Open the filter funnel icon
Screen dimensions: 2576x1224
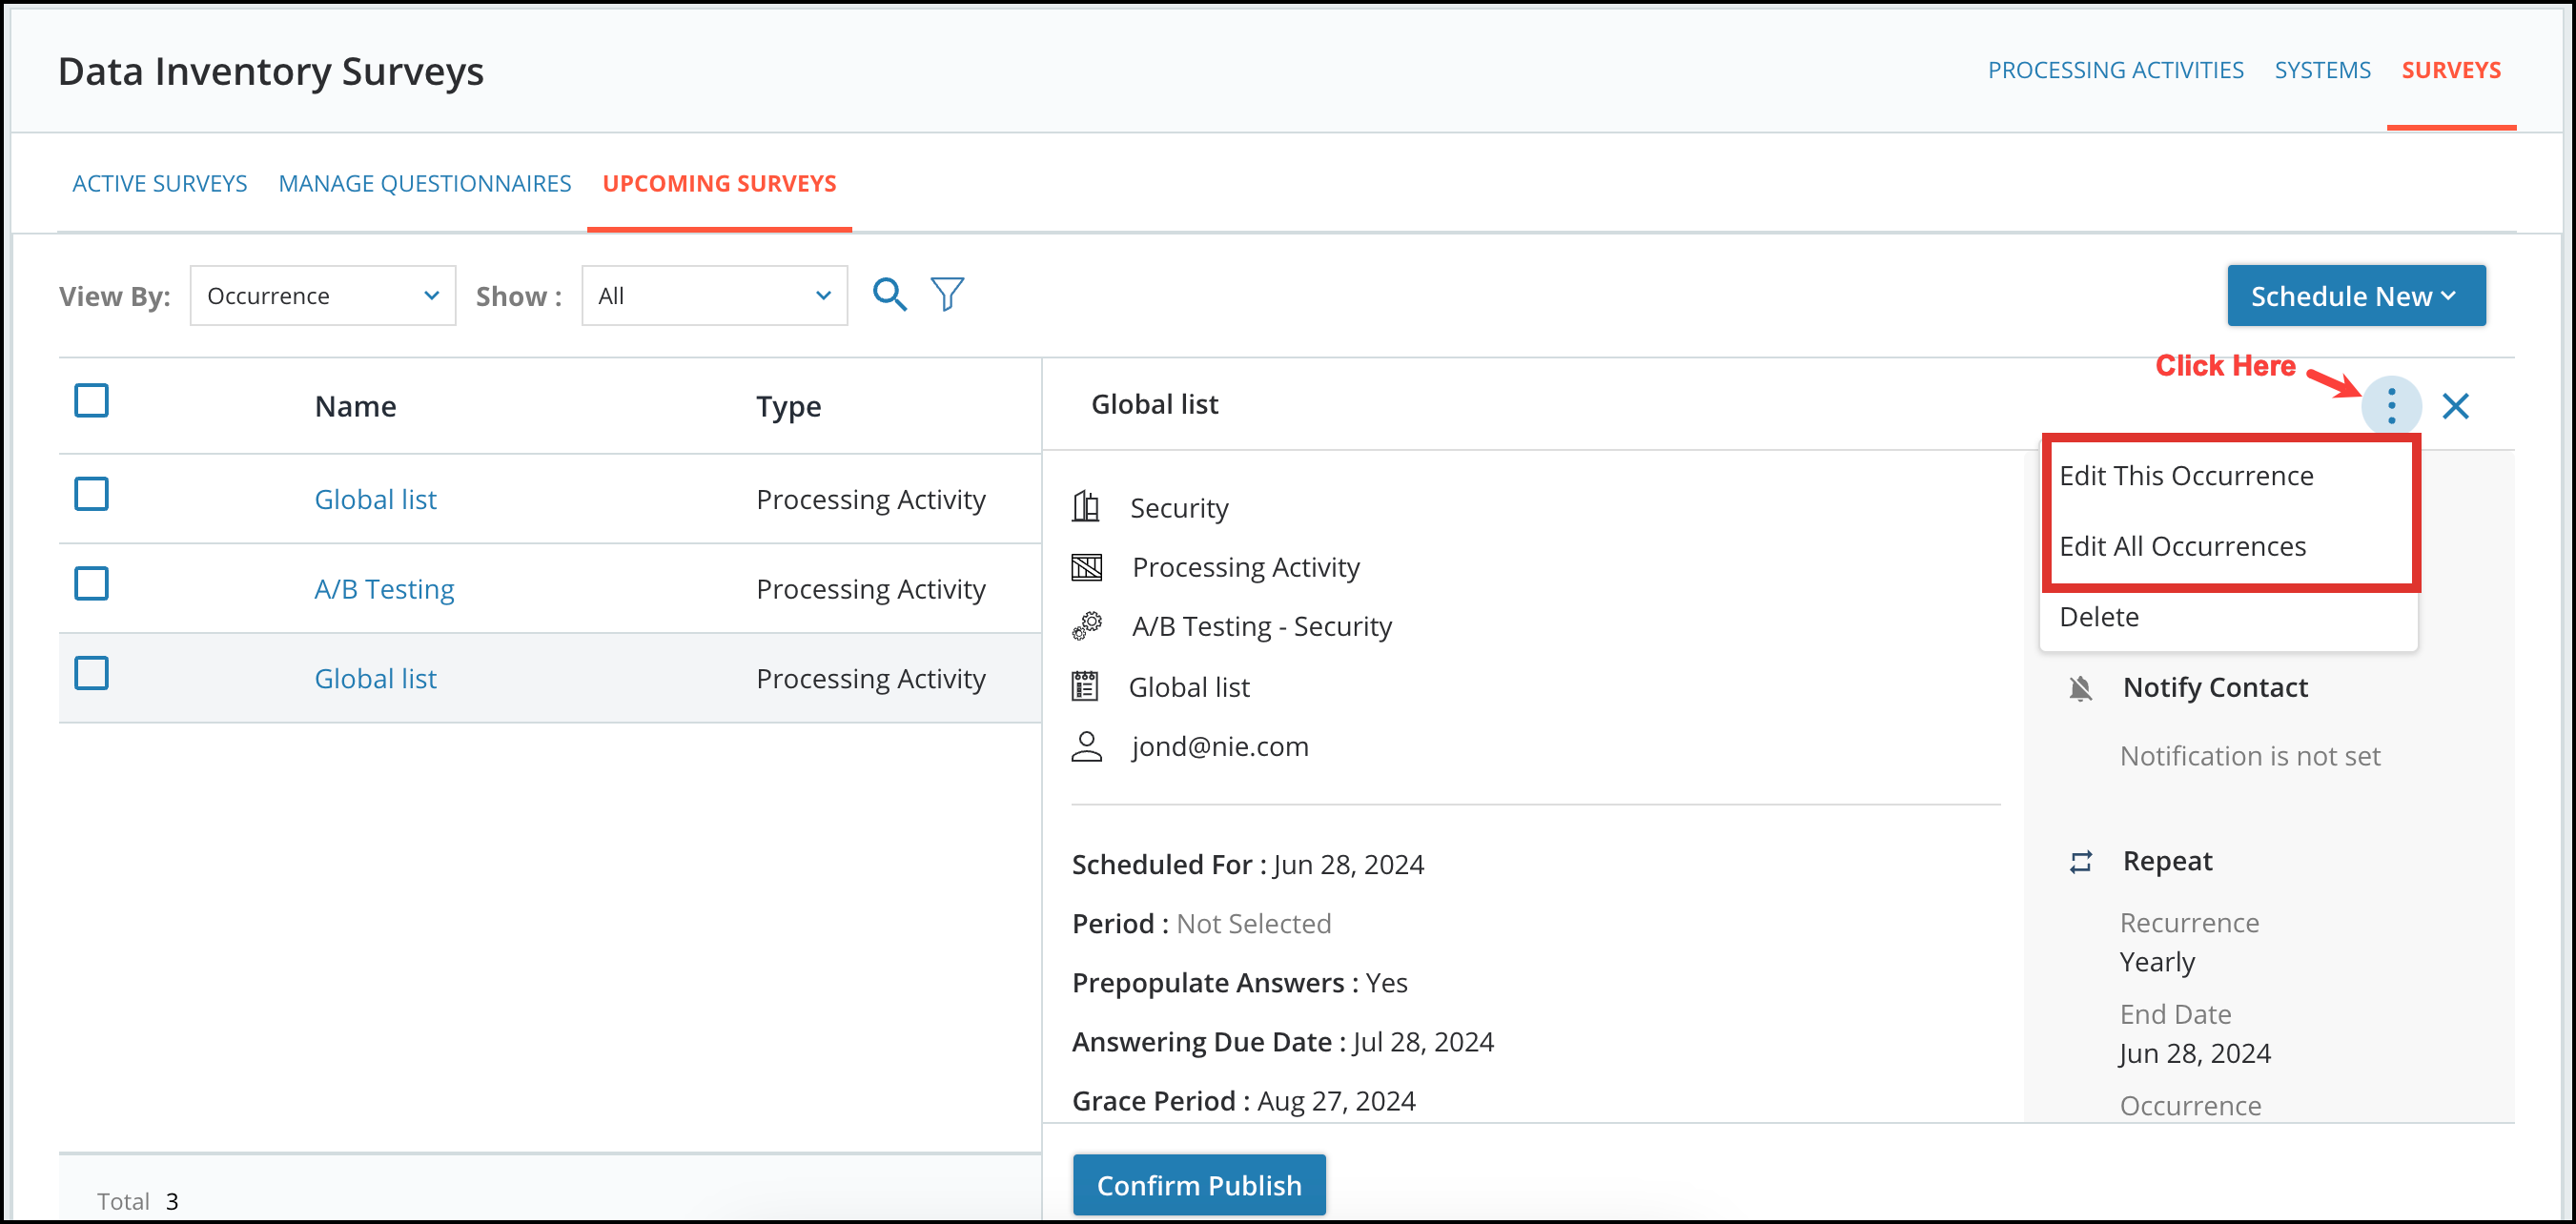pos(947,295)
